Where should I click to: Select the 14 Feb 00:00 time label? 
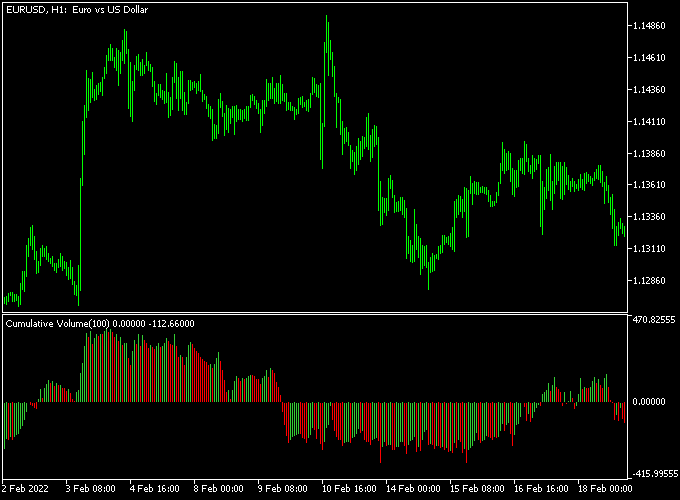tap(411, 489)
